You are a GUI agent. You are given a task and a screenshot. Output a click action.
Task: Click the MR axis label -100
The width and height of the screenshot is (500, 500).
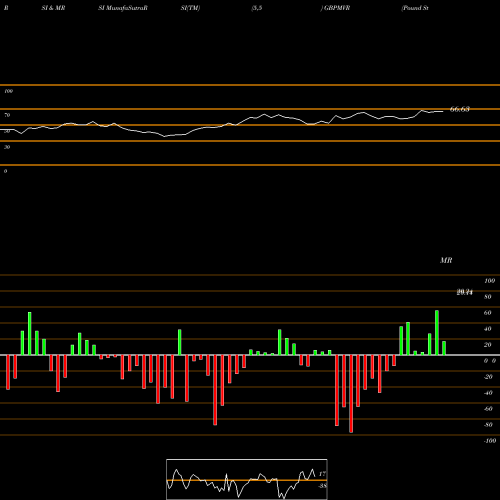pos(490,441)
